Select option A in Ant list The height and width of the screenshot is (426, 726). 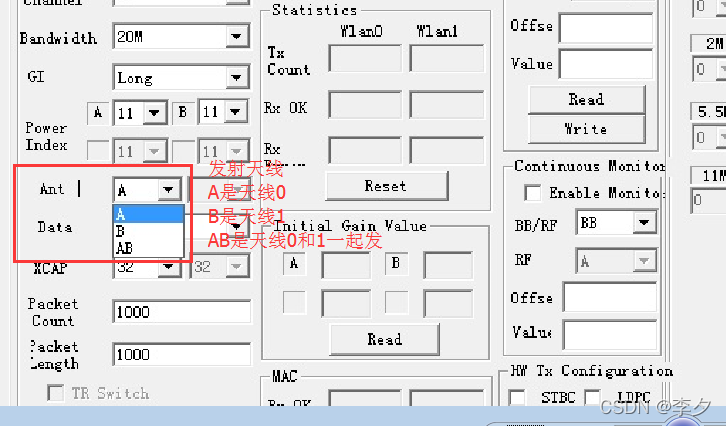click(149, 214)
